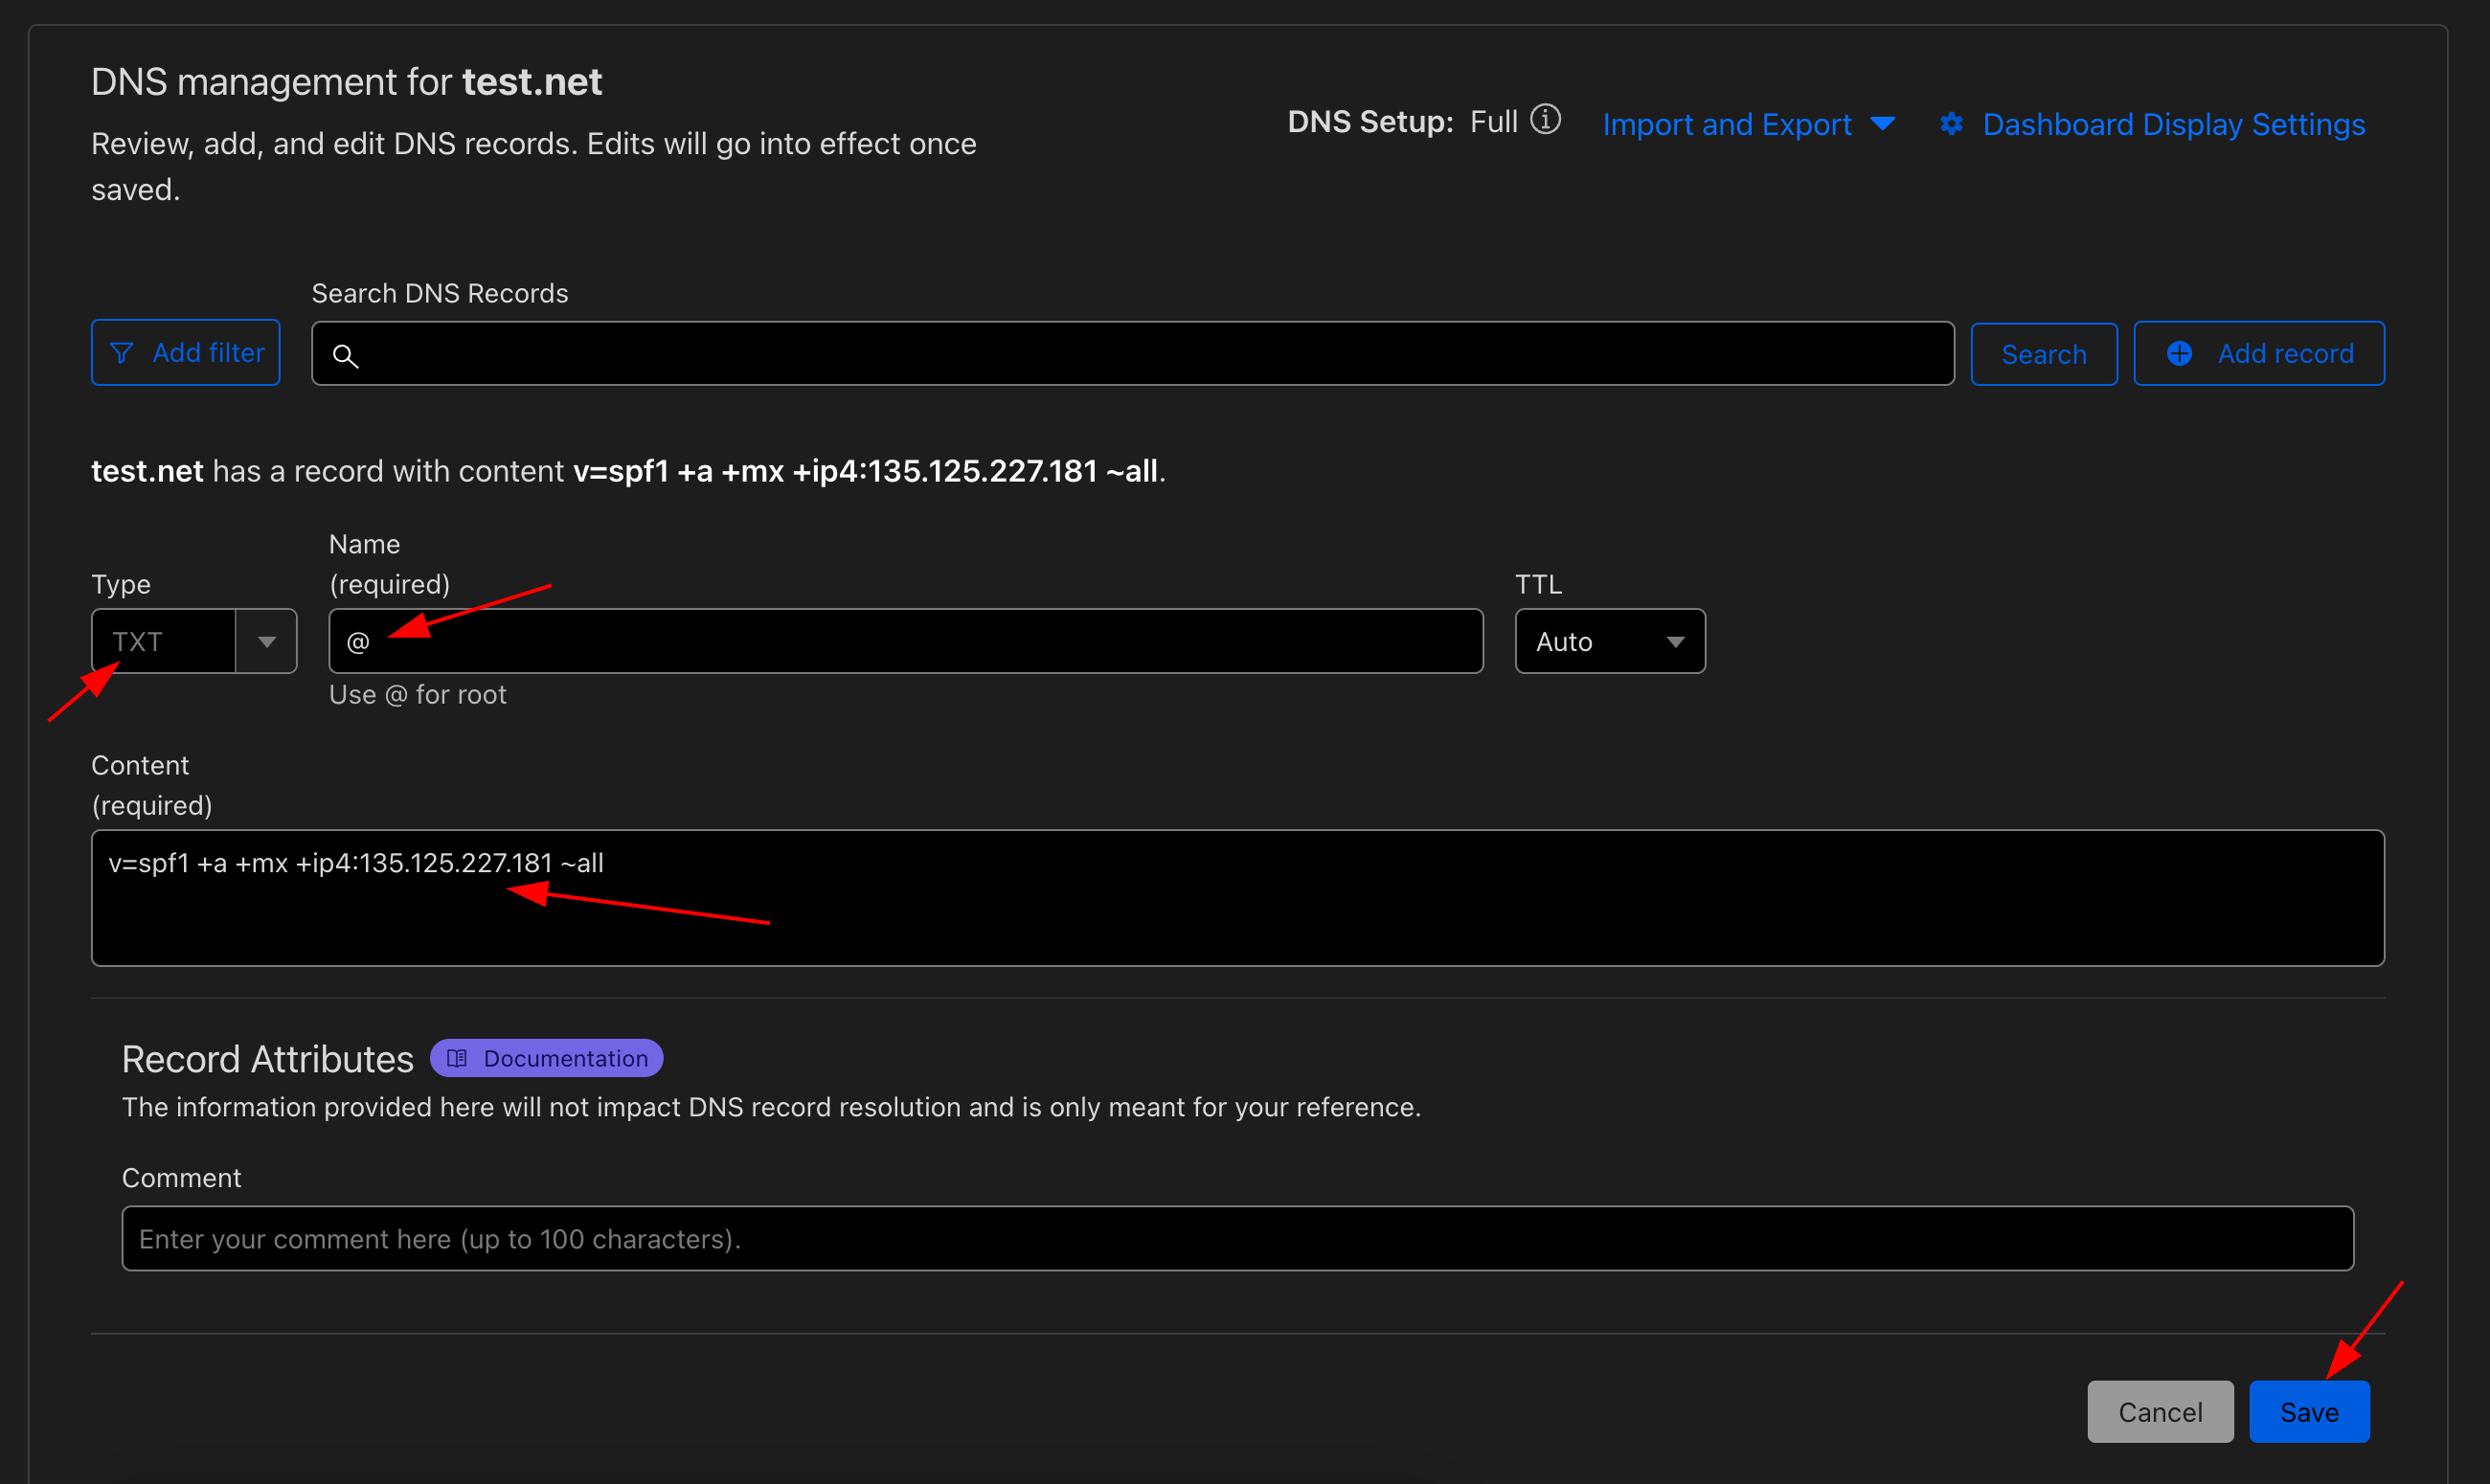Click into the Comment input field

point(1237,1238)
